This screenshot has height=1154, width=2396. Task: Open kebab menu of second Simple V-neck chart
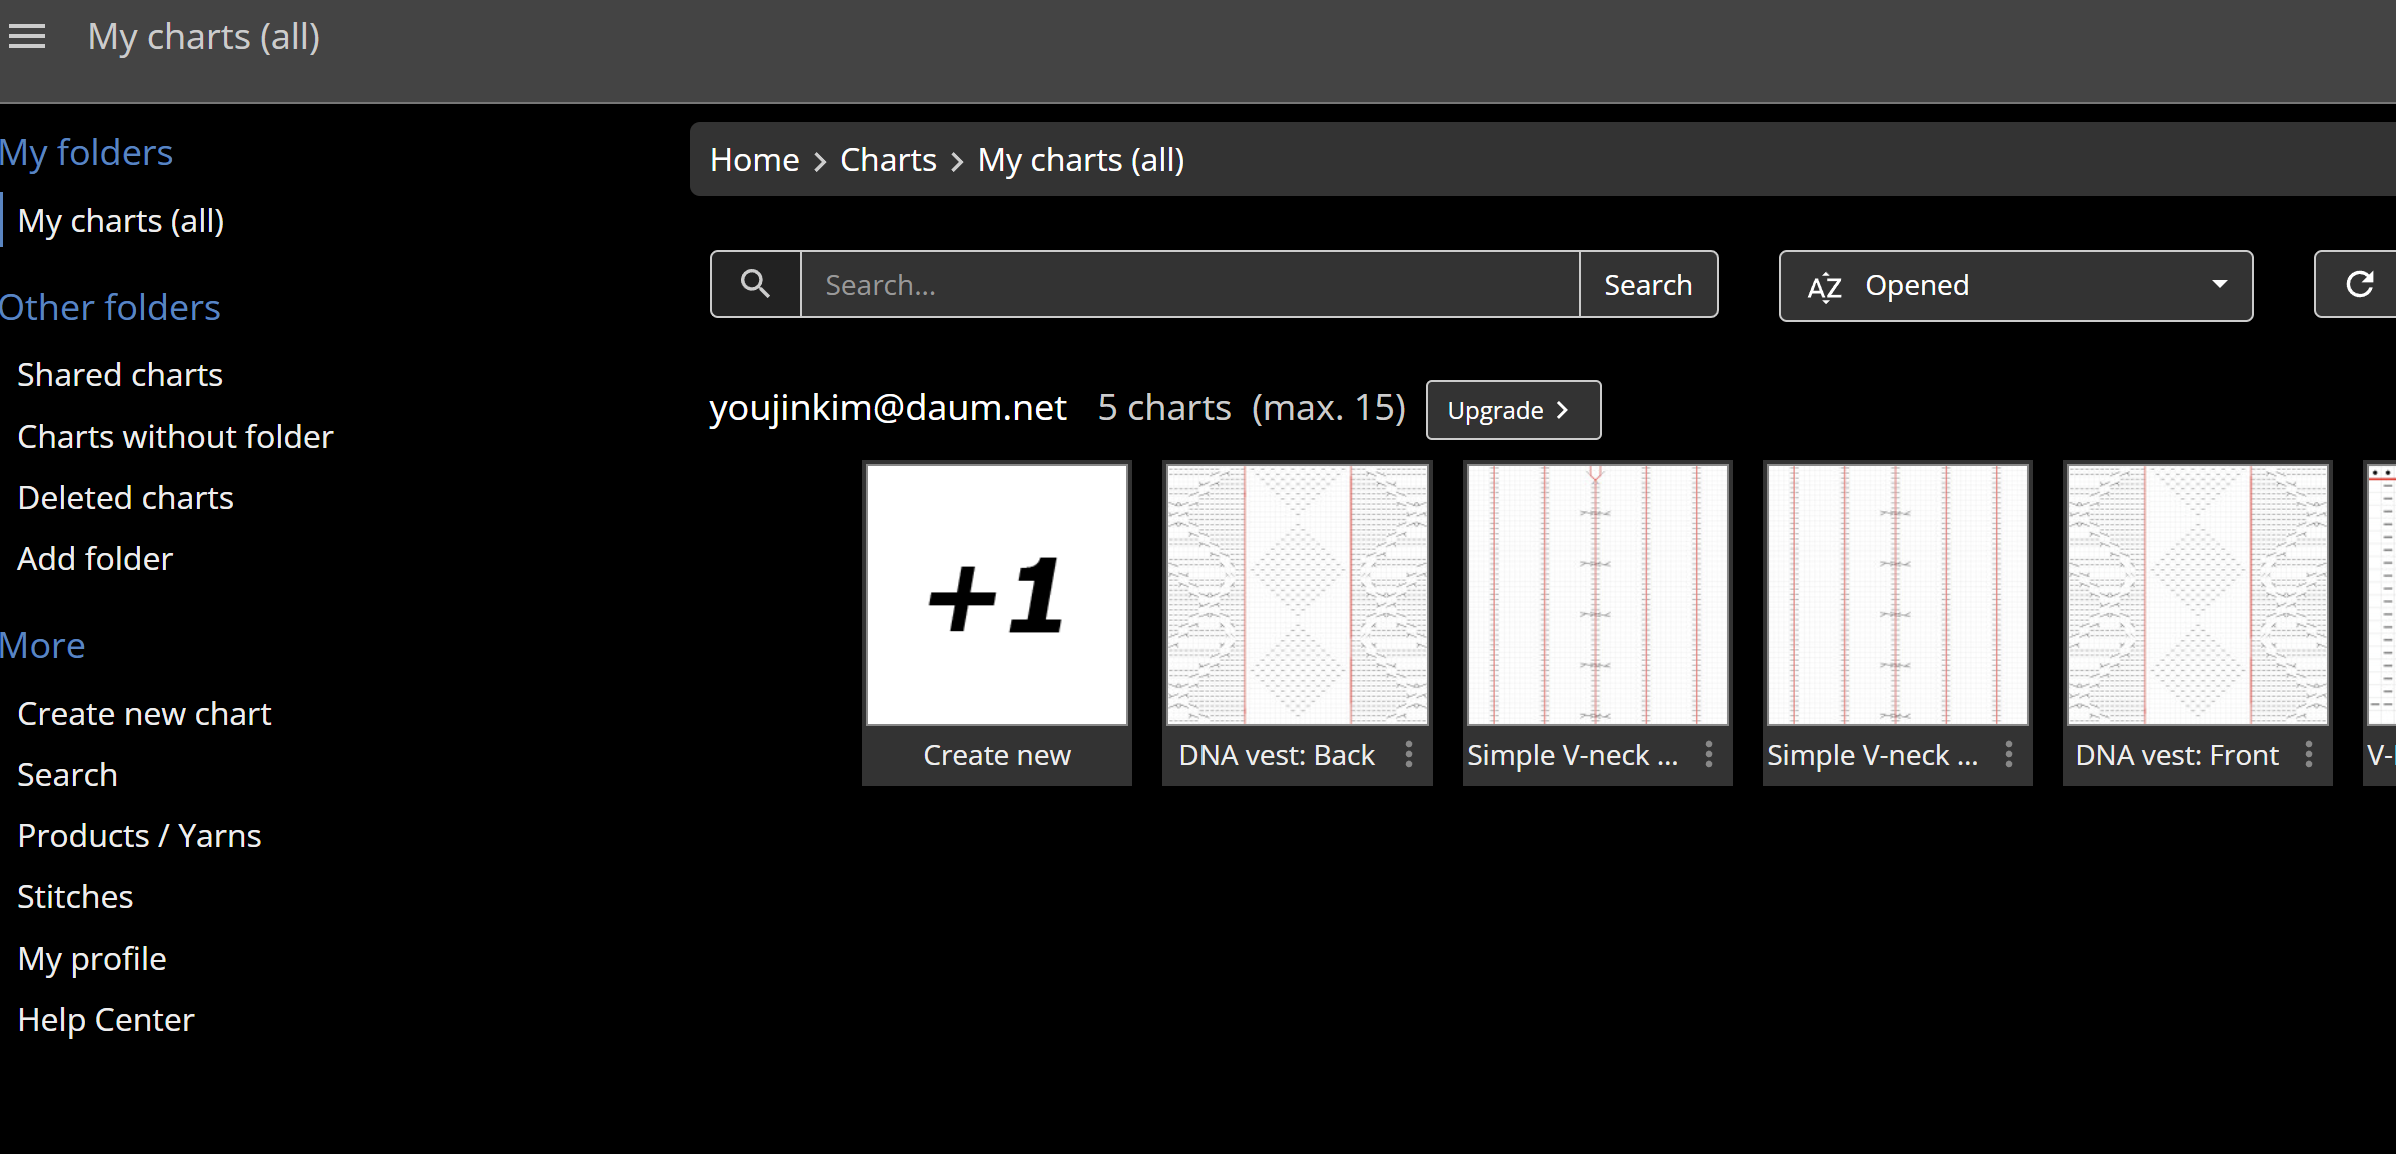(x=2009, y=755)
